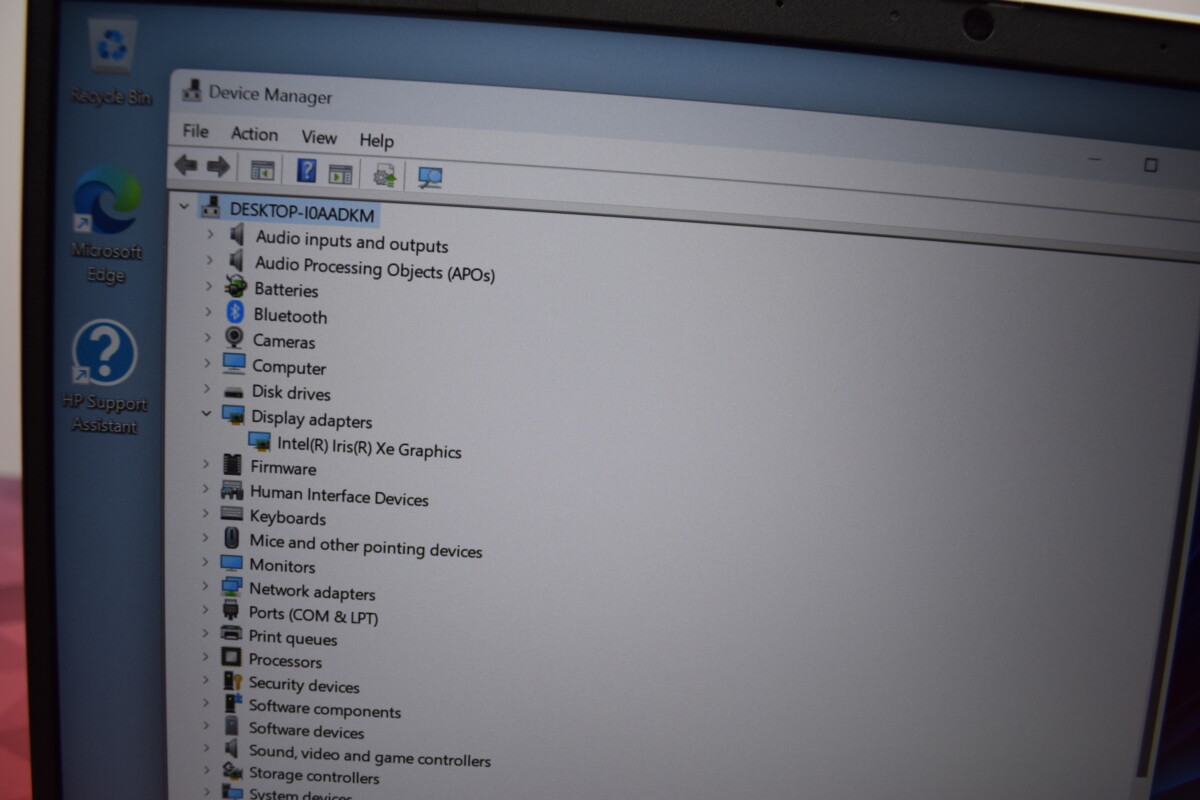Open the Recycle Bin desktop icon
Viewport: 1200px width, 800px height.
(x=110, y=62)
